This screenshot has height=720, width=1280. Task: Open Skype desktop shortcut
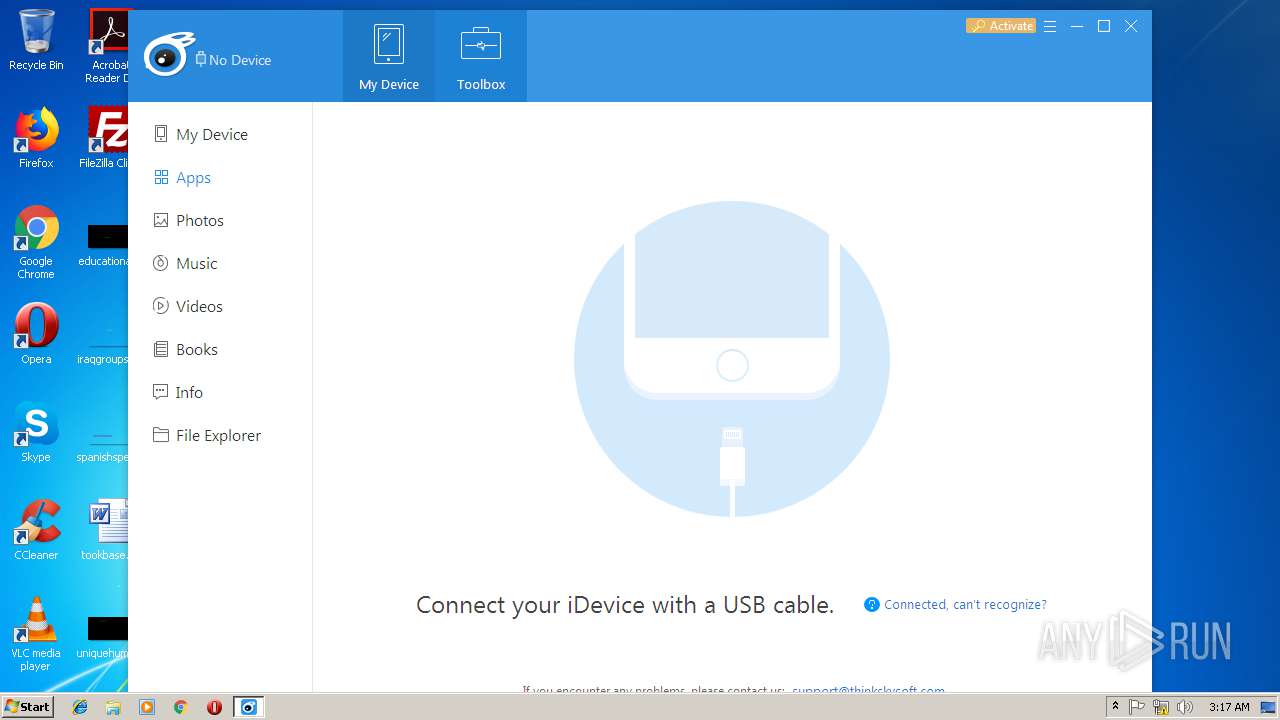36,432
